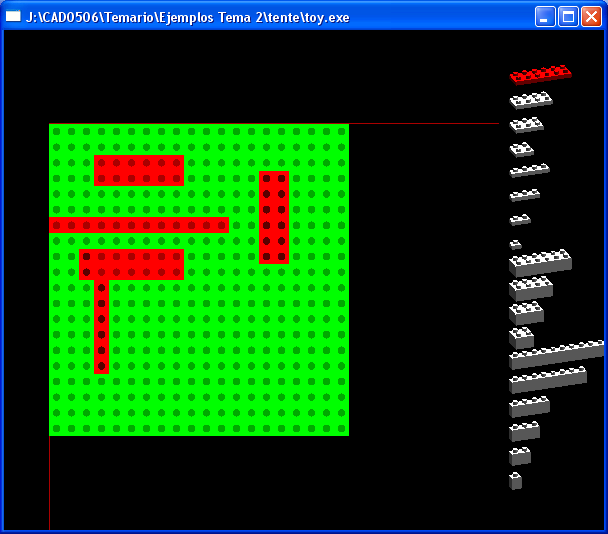The height and width of the screenshot is (534, 608).
Task: Click the long single-row red strip on baseplate
Action: (x=139, y=225)
